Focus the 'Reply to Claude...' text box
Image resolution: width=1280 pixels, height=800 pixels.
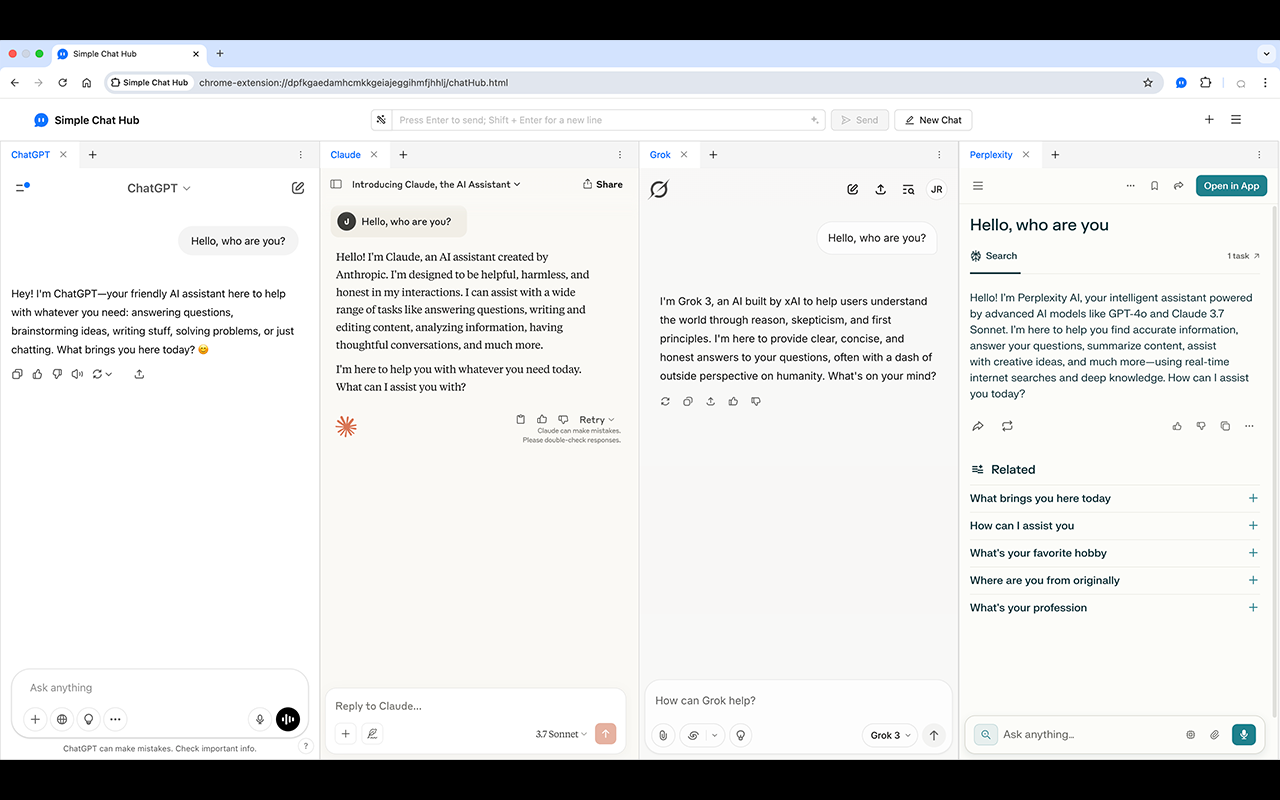475,706
